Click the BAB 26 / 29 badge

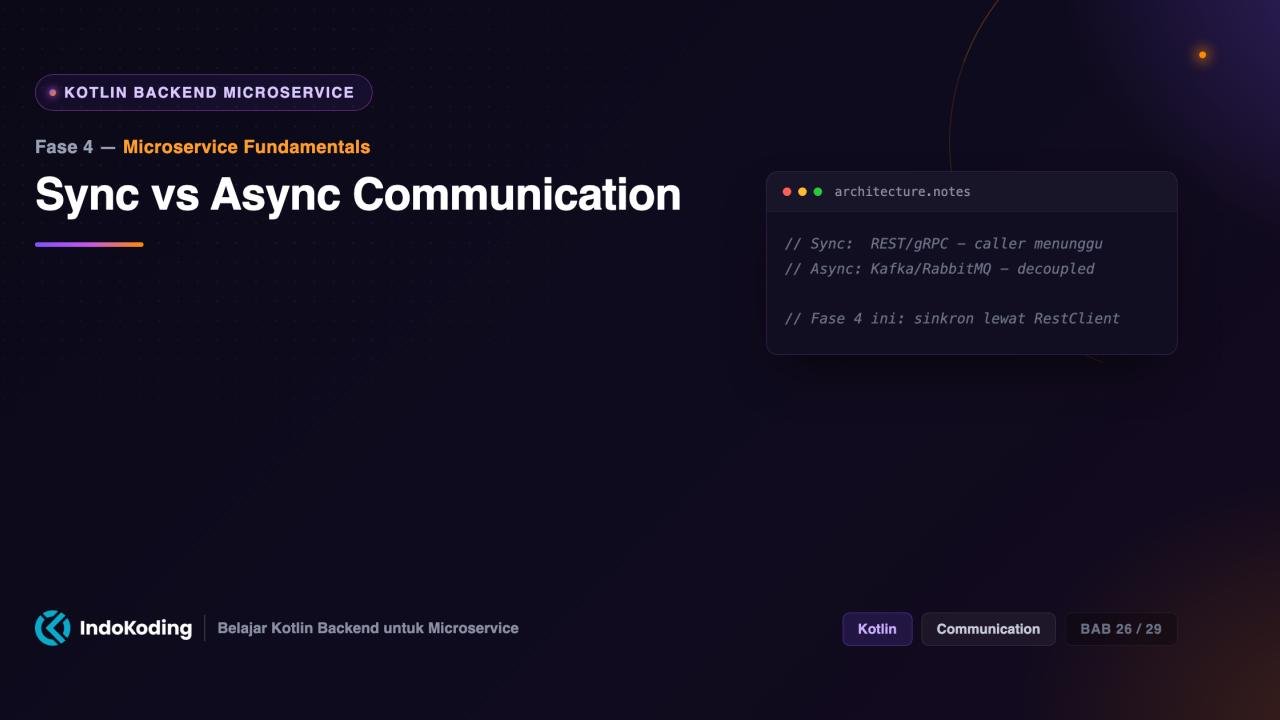[x=1121, y=629]
